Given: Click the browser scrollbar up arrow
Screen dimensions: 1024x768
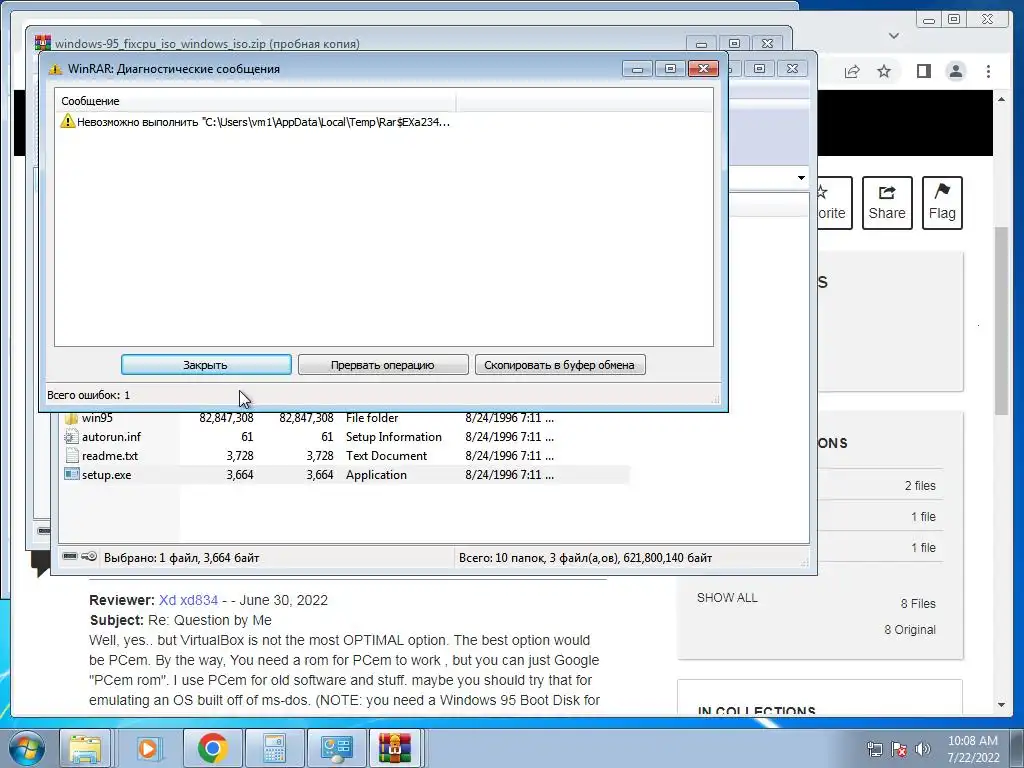Looking at the screenshot, I should point(1001,99).
